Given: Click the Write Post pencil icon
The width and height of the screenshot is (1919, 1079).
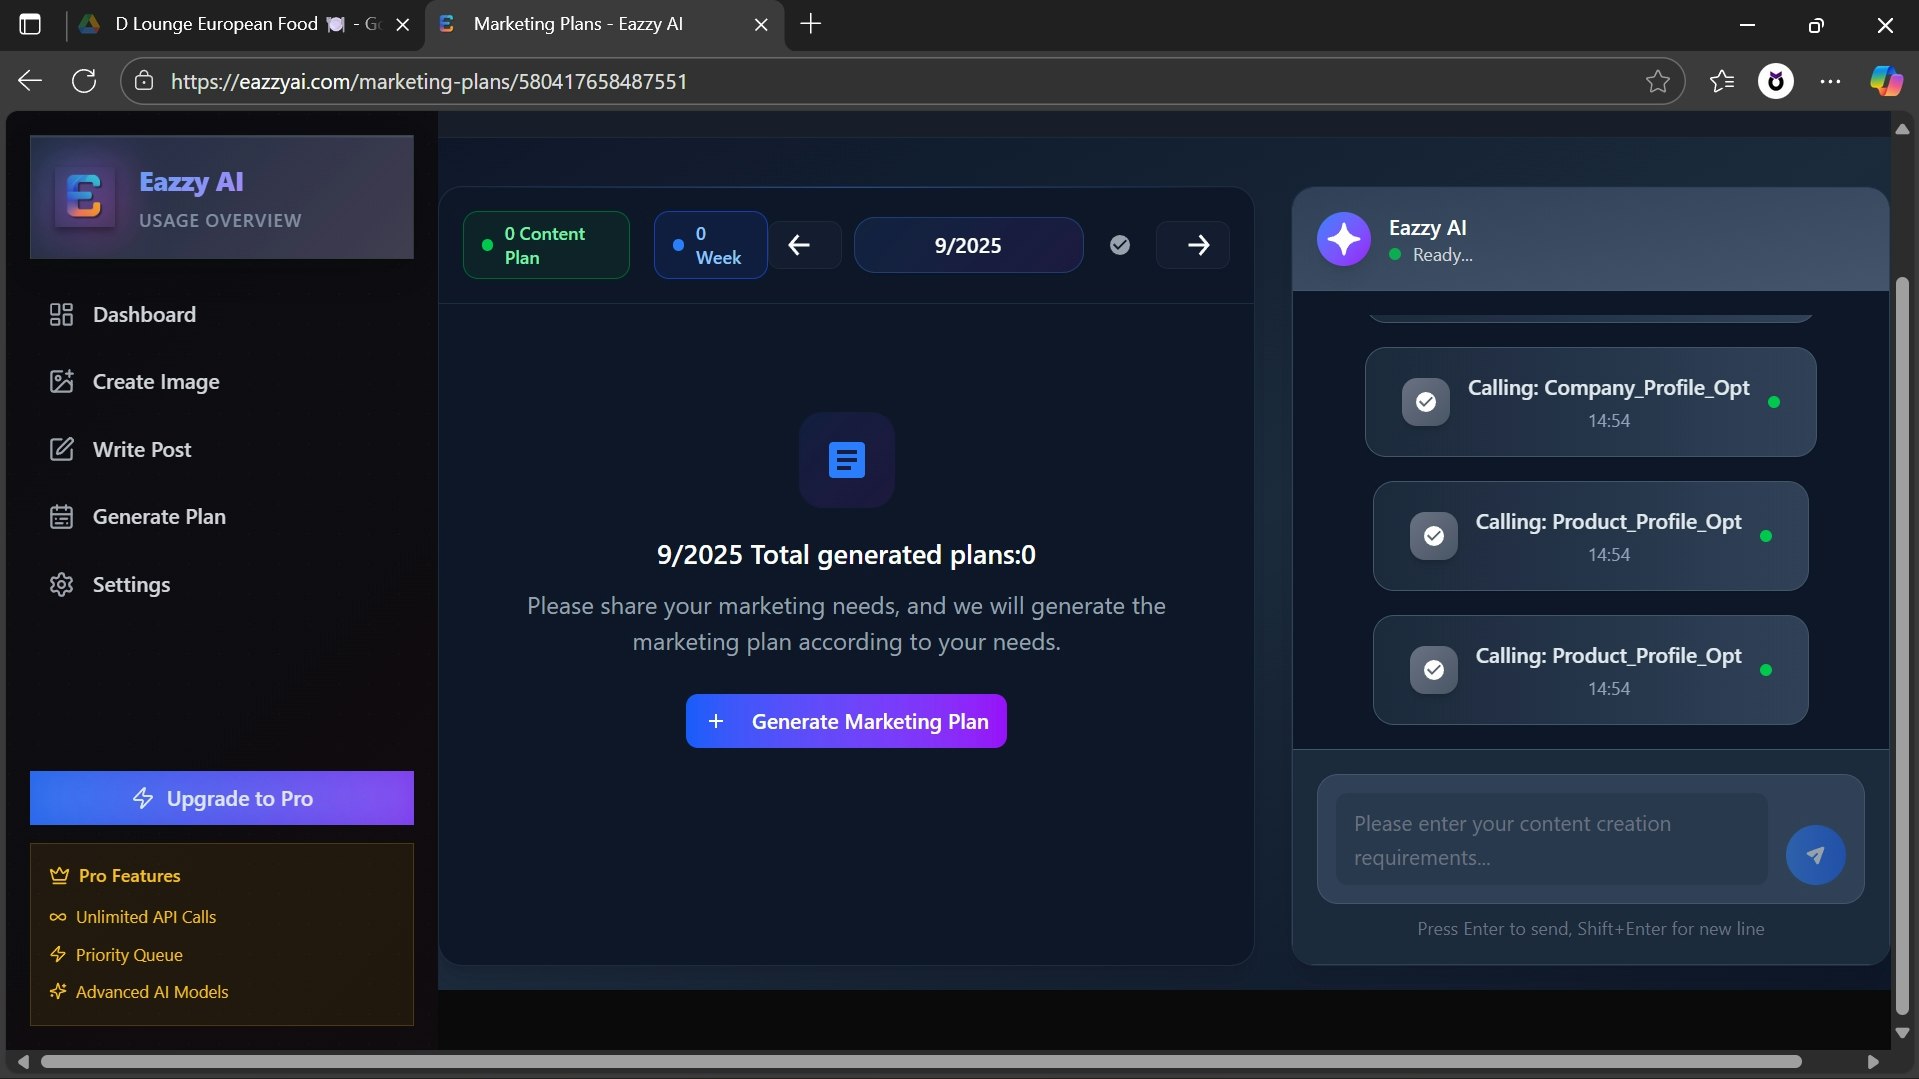Looking at the screenshot, I should click(x=61, y=449).
